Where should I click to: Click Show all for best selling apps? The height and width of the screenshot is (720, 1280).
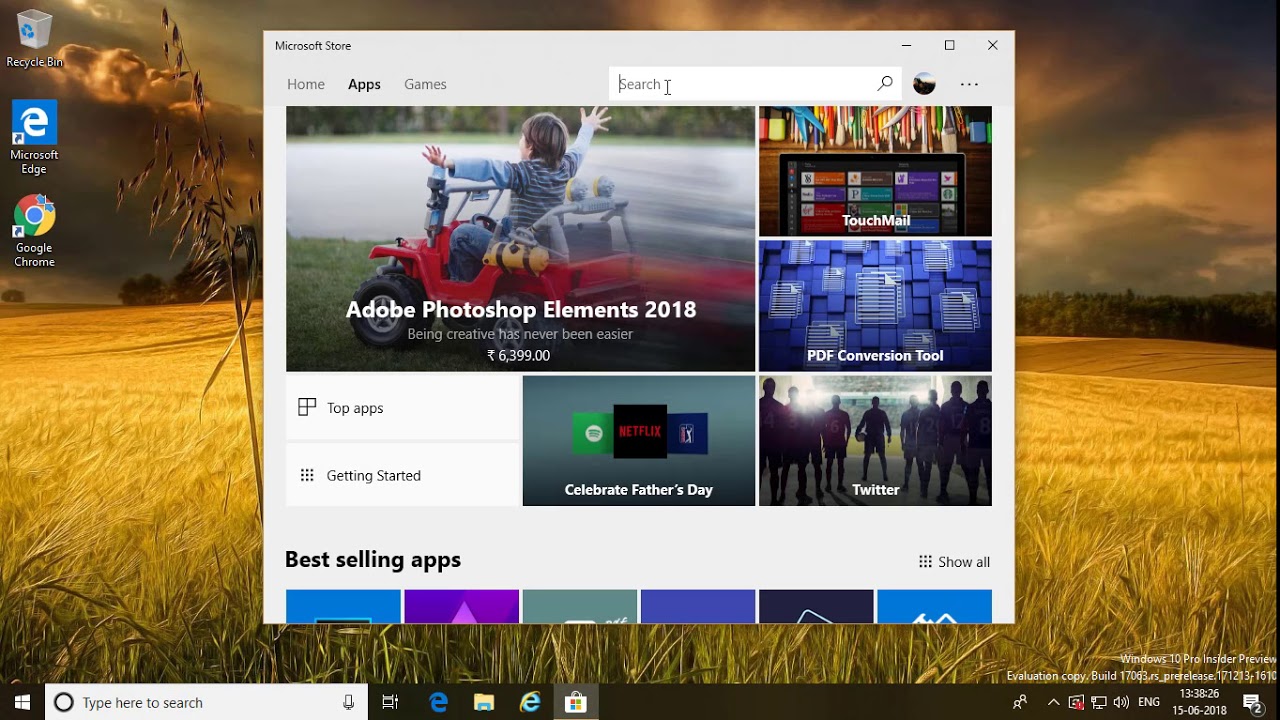point(954,562)
